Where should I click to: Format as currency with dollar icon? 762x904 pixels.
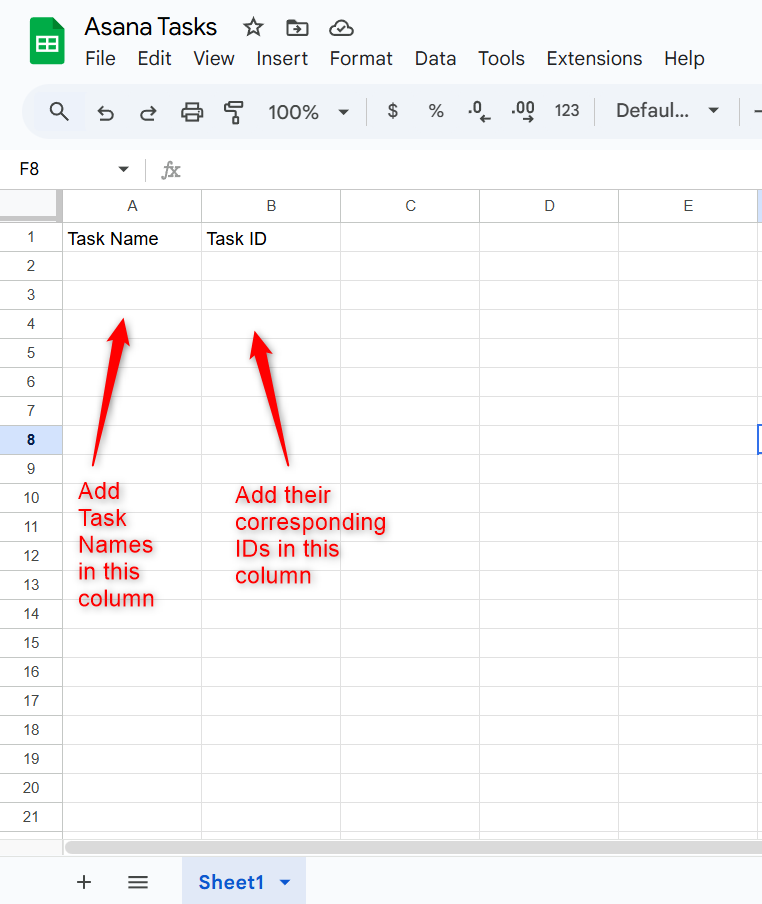click(393, 111)
